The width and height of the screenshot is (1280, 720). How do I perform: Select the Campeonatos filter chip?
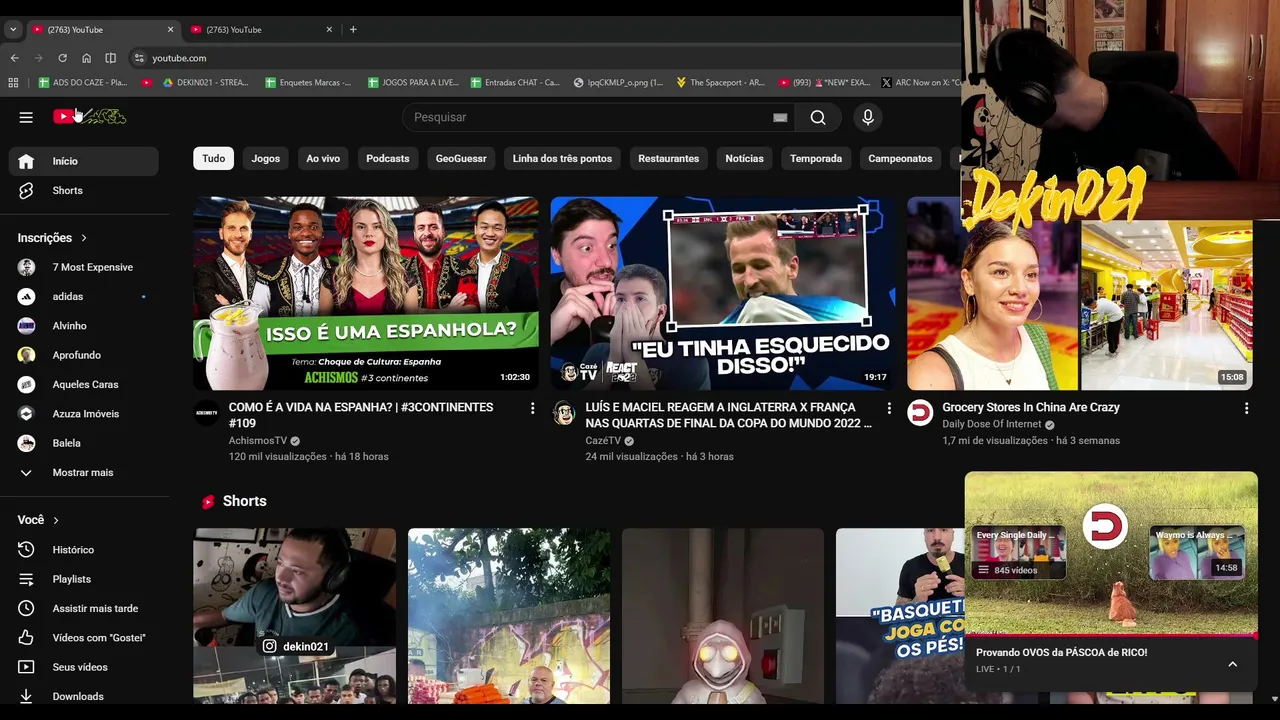tap(900, 158)
